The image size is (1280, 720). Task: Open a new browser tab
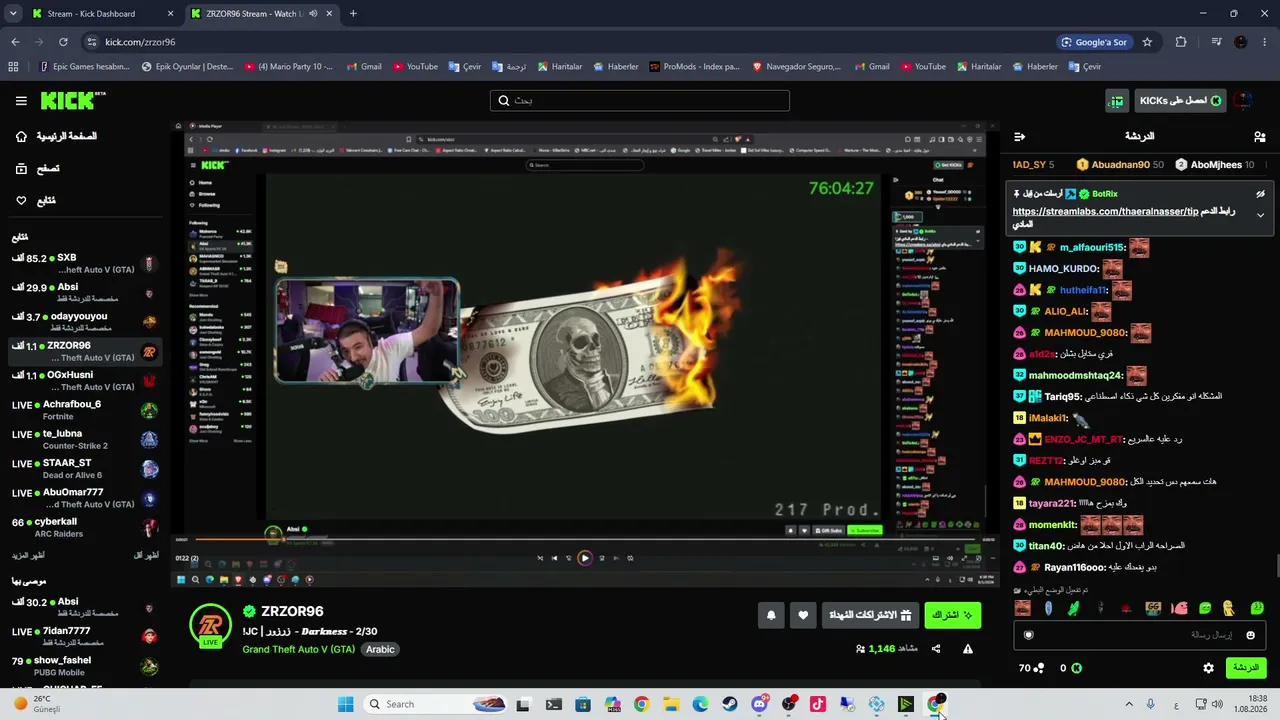click(x=353, y=14)
